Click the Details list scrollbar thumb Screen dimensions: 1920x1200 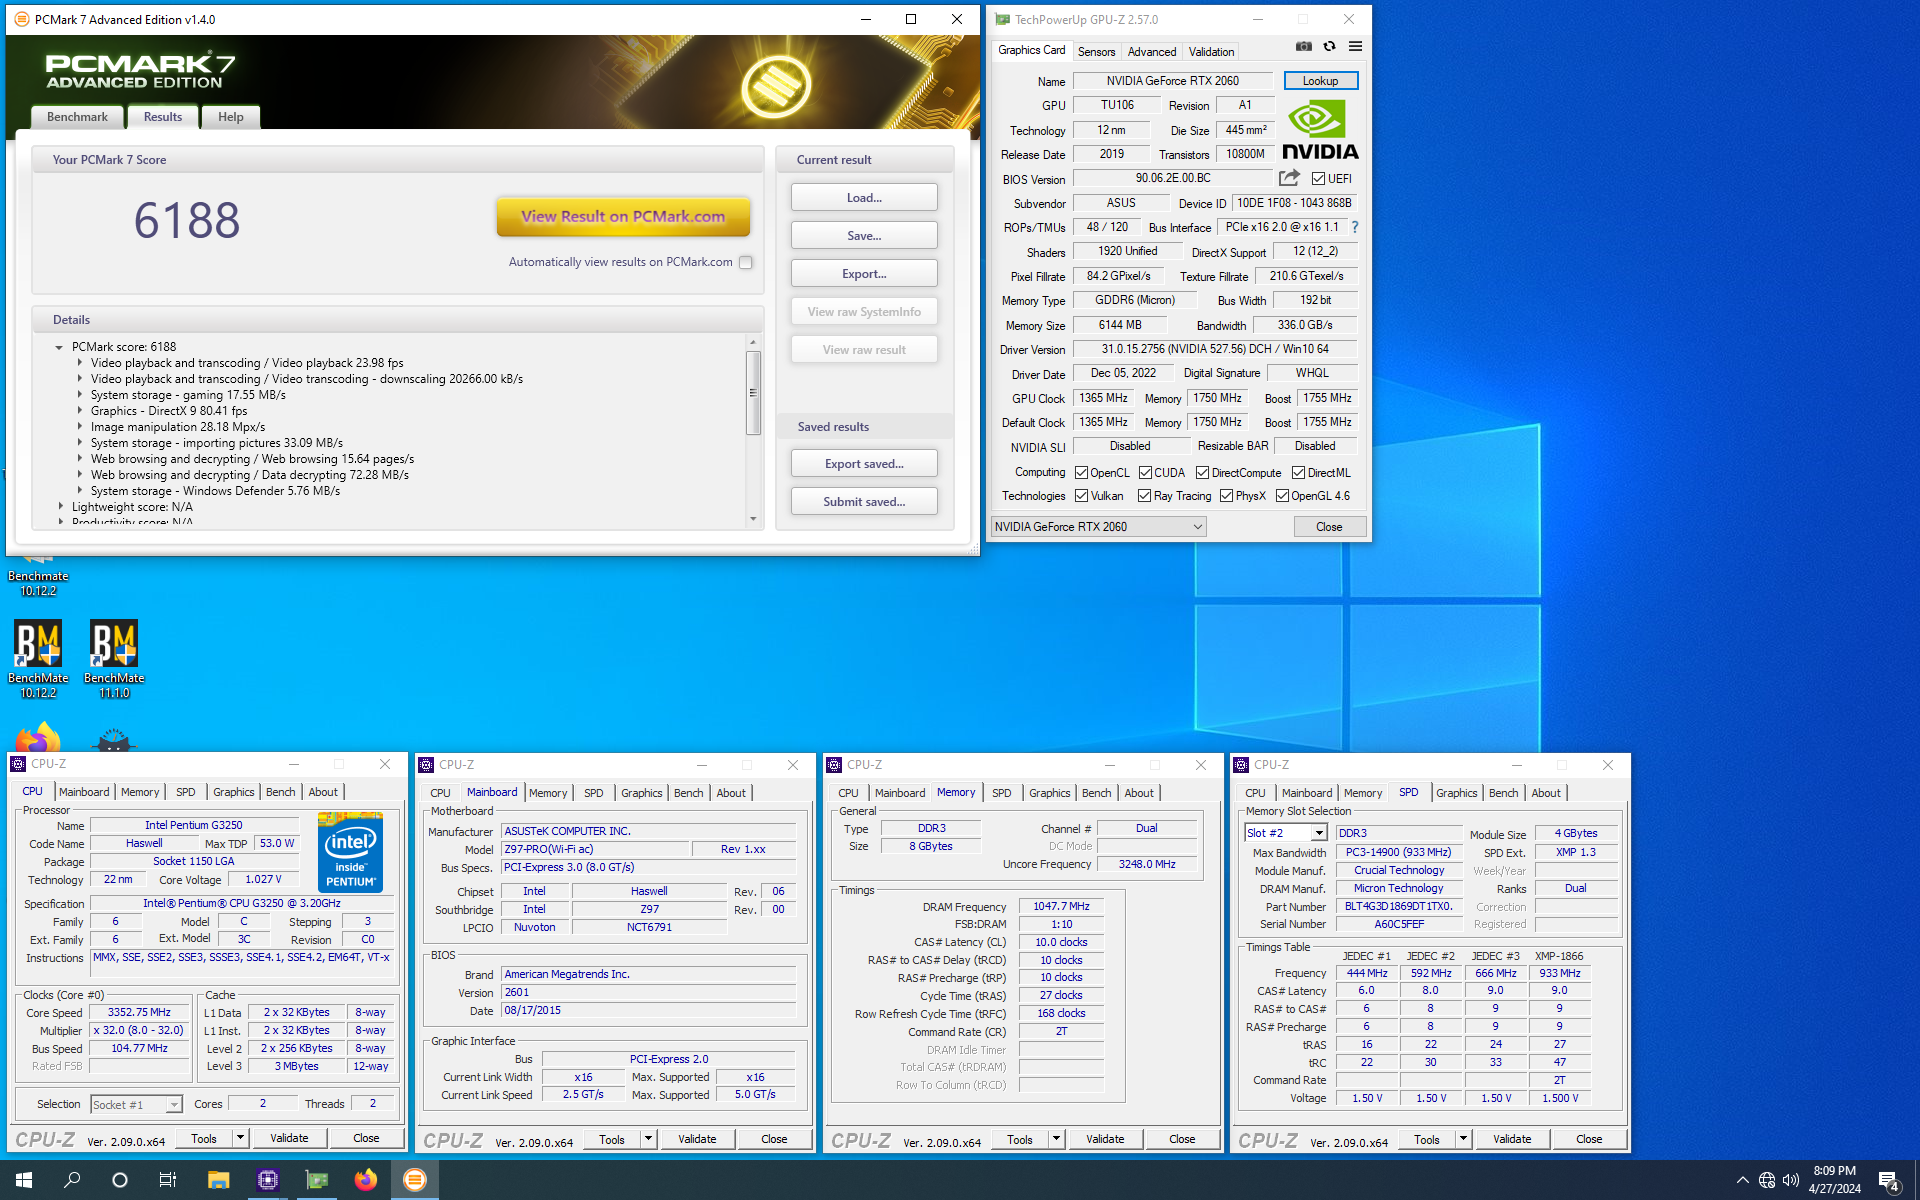(753, 393)
